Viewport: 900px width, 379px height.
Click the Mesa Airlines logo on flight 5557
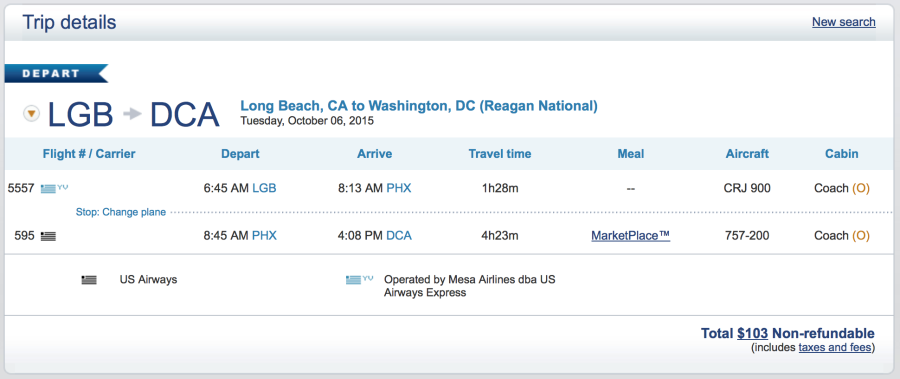(55, 188)
